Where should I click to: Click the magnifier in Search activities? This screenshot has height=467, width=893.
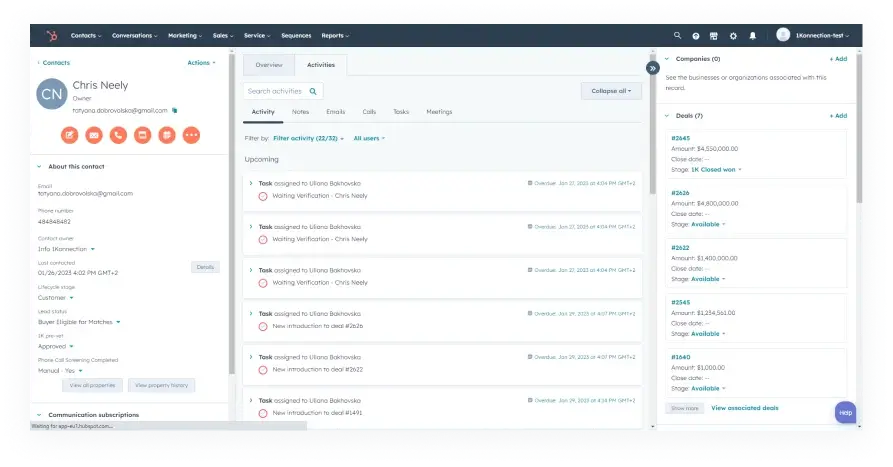point(313,91)
